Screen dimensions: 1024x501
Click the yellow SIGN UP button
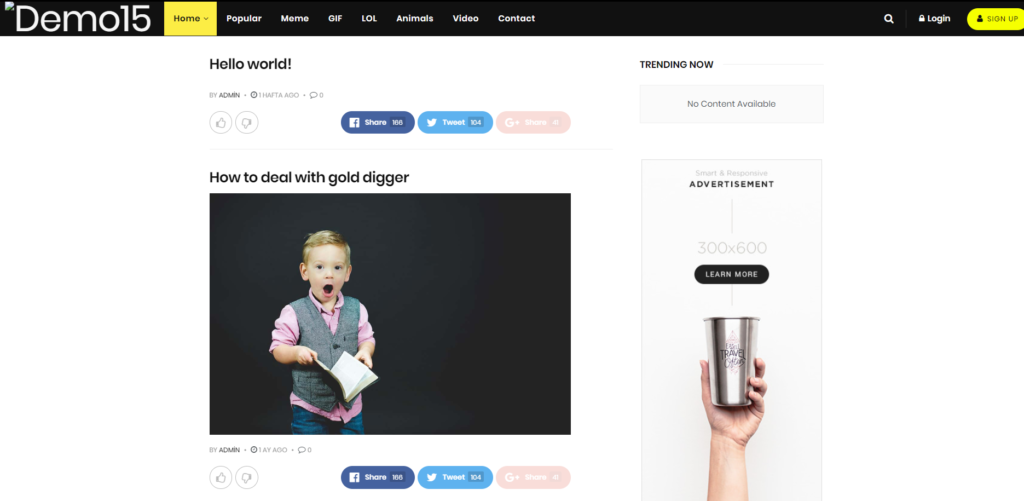pos(997,19)
